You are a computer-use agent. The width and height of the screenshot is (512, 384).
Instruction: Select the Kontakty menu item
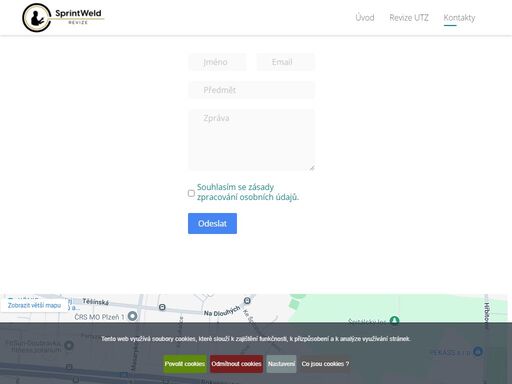[459, 18]
